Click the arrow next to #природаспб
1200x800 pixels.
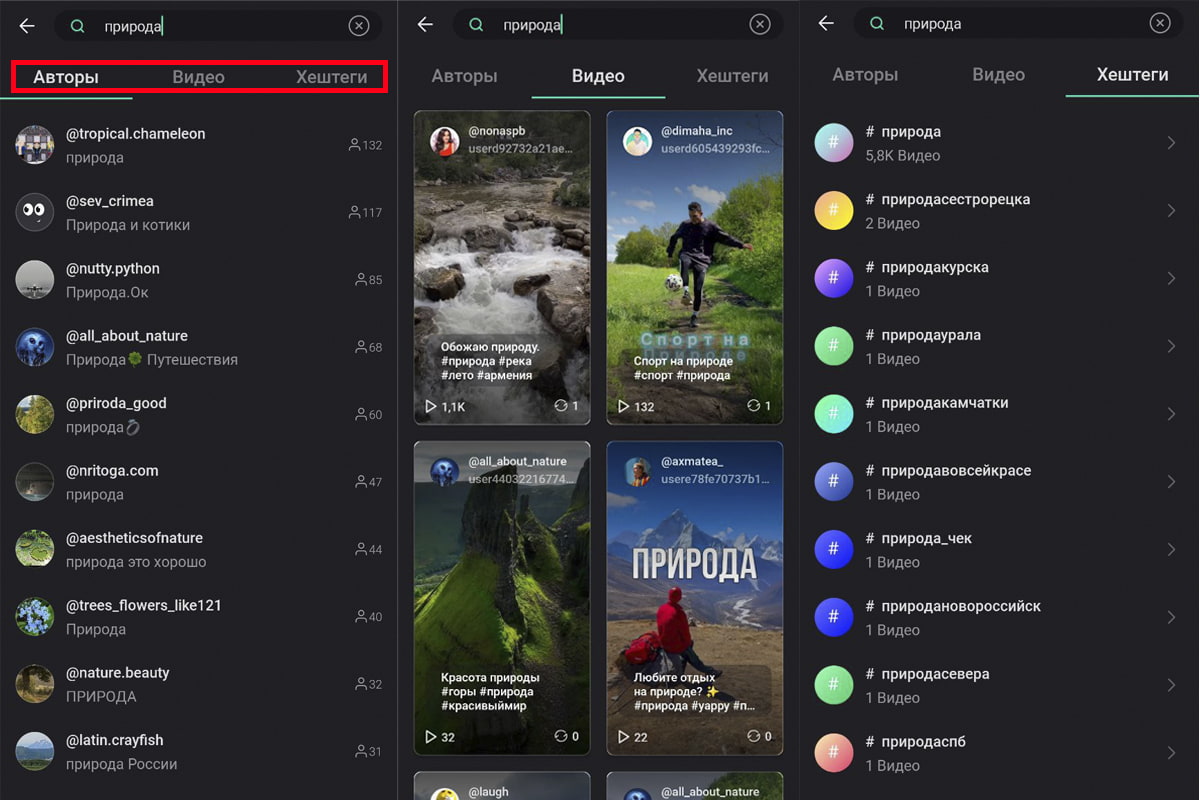(x=1171, y=753)
